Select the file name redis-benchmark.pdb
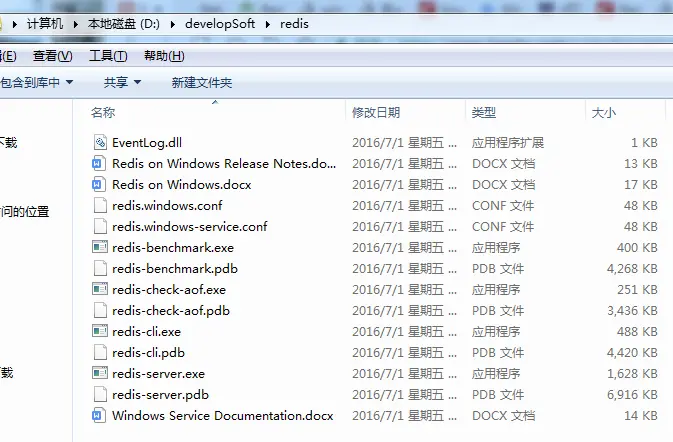The height and width of the screenshot is (442, 673). click(175, 269)
